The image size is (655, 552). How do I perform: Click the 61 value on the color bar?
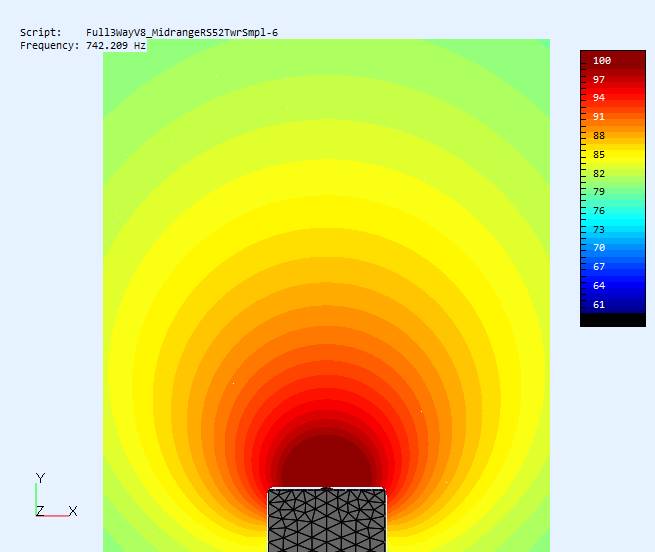tap(599, 305)
